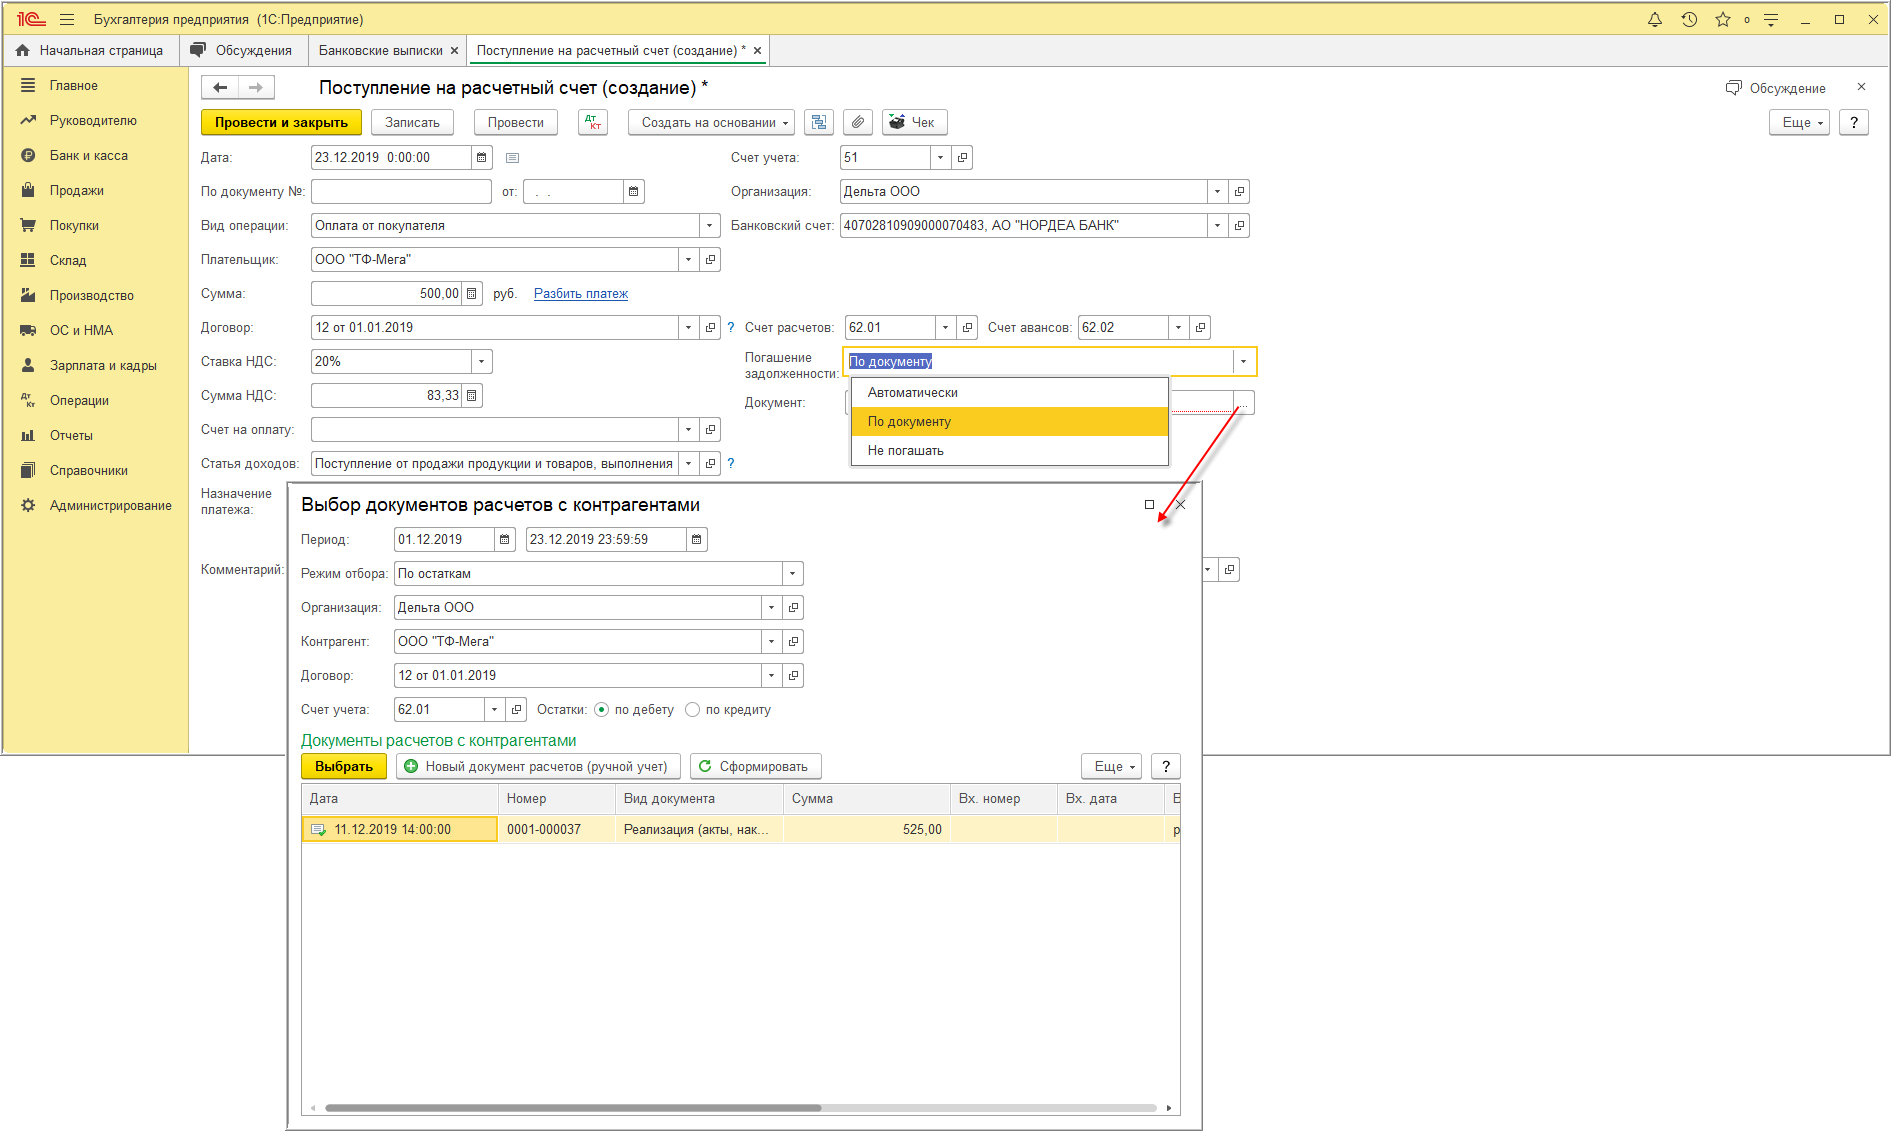
Task: Click the Разбить платеж link
Action: pos(580,293)
